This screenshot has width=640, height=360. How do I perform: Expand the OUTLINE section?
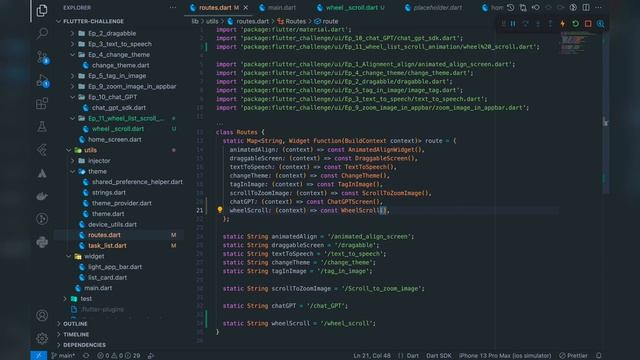75,324
